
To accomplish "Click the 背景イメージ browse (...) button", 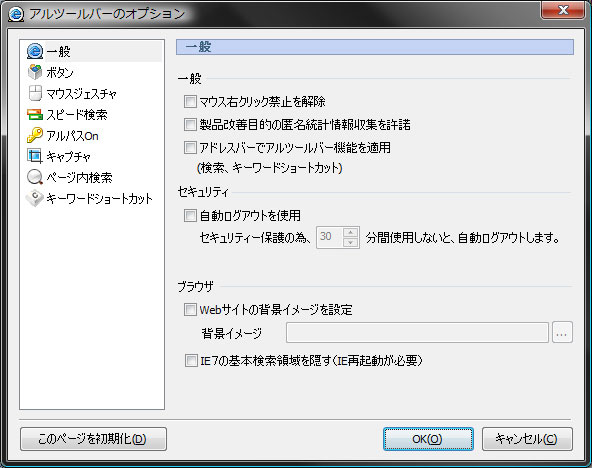I will click(x=562, y=333).
